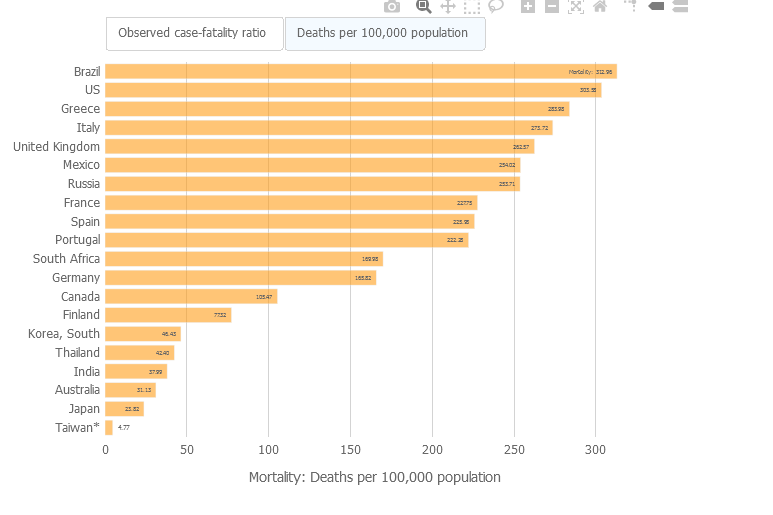Click the Brazil mortality bar
This screenshot has width=773, height=515.
360,72
